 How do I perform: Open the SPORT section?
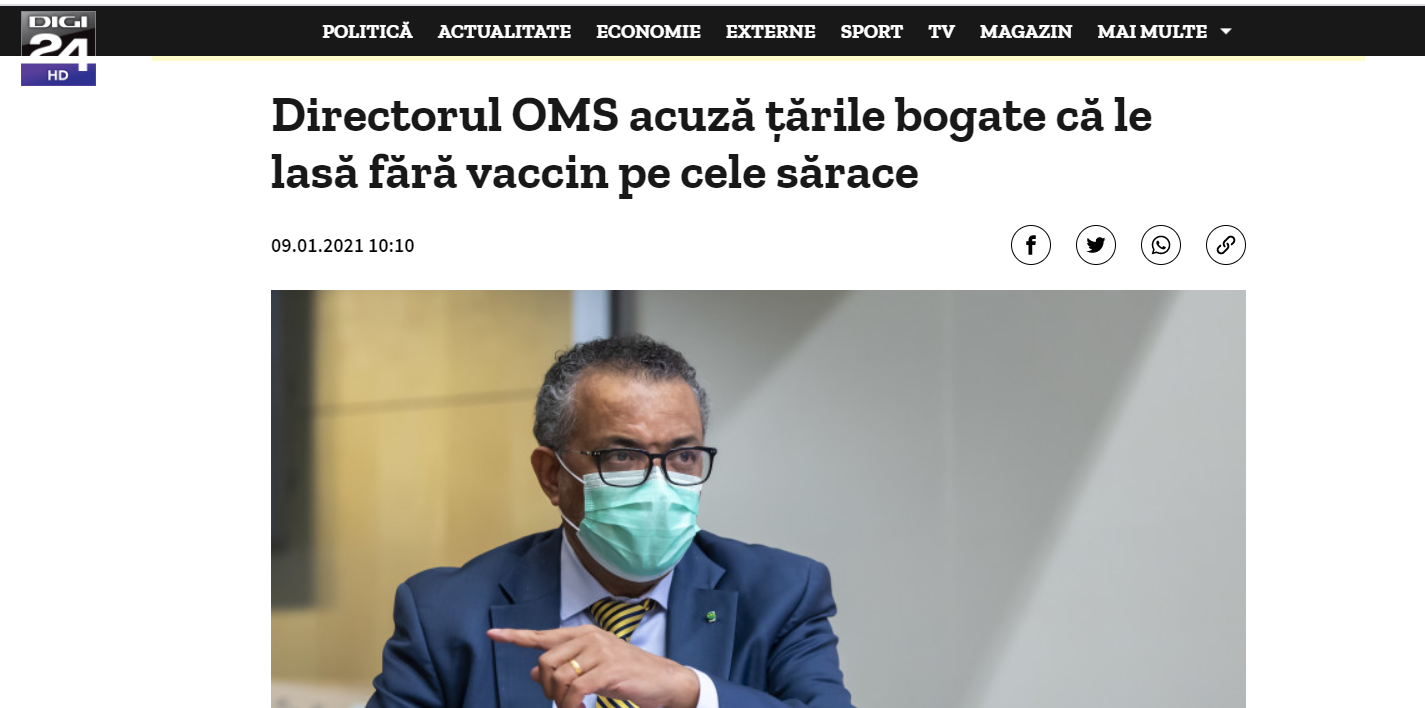click(x=871, y=32)
